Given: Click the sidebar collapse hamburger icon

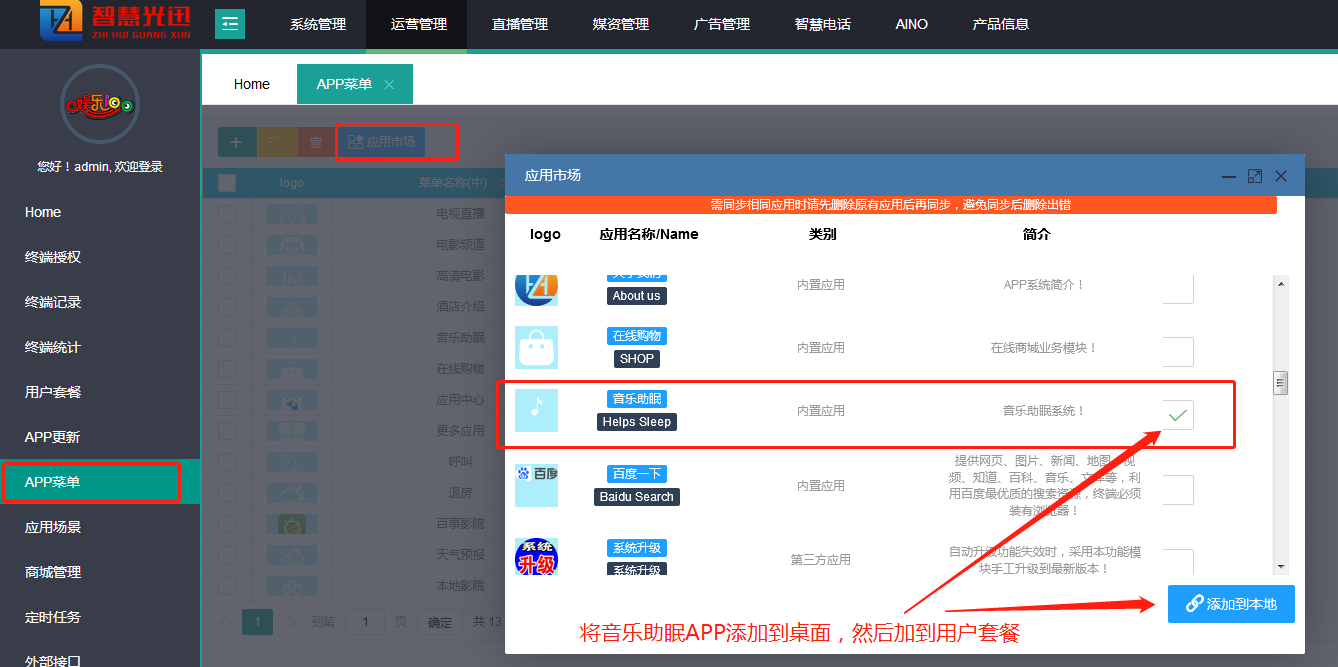Looking at the screenshot, I should (x=229, y=24).
